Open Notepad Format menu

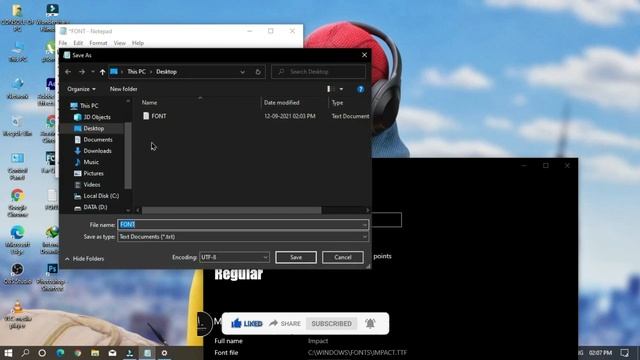point(98,43)
